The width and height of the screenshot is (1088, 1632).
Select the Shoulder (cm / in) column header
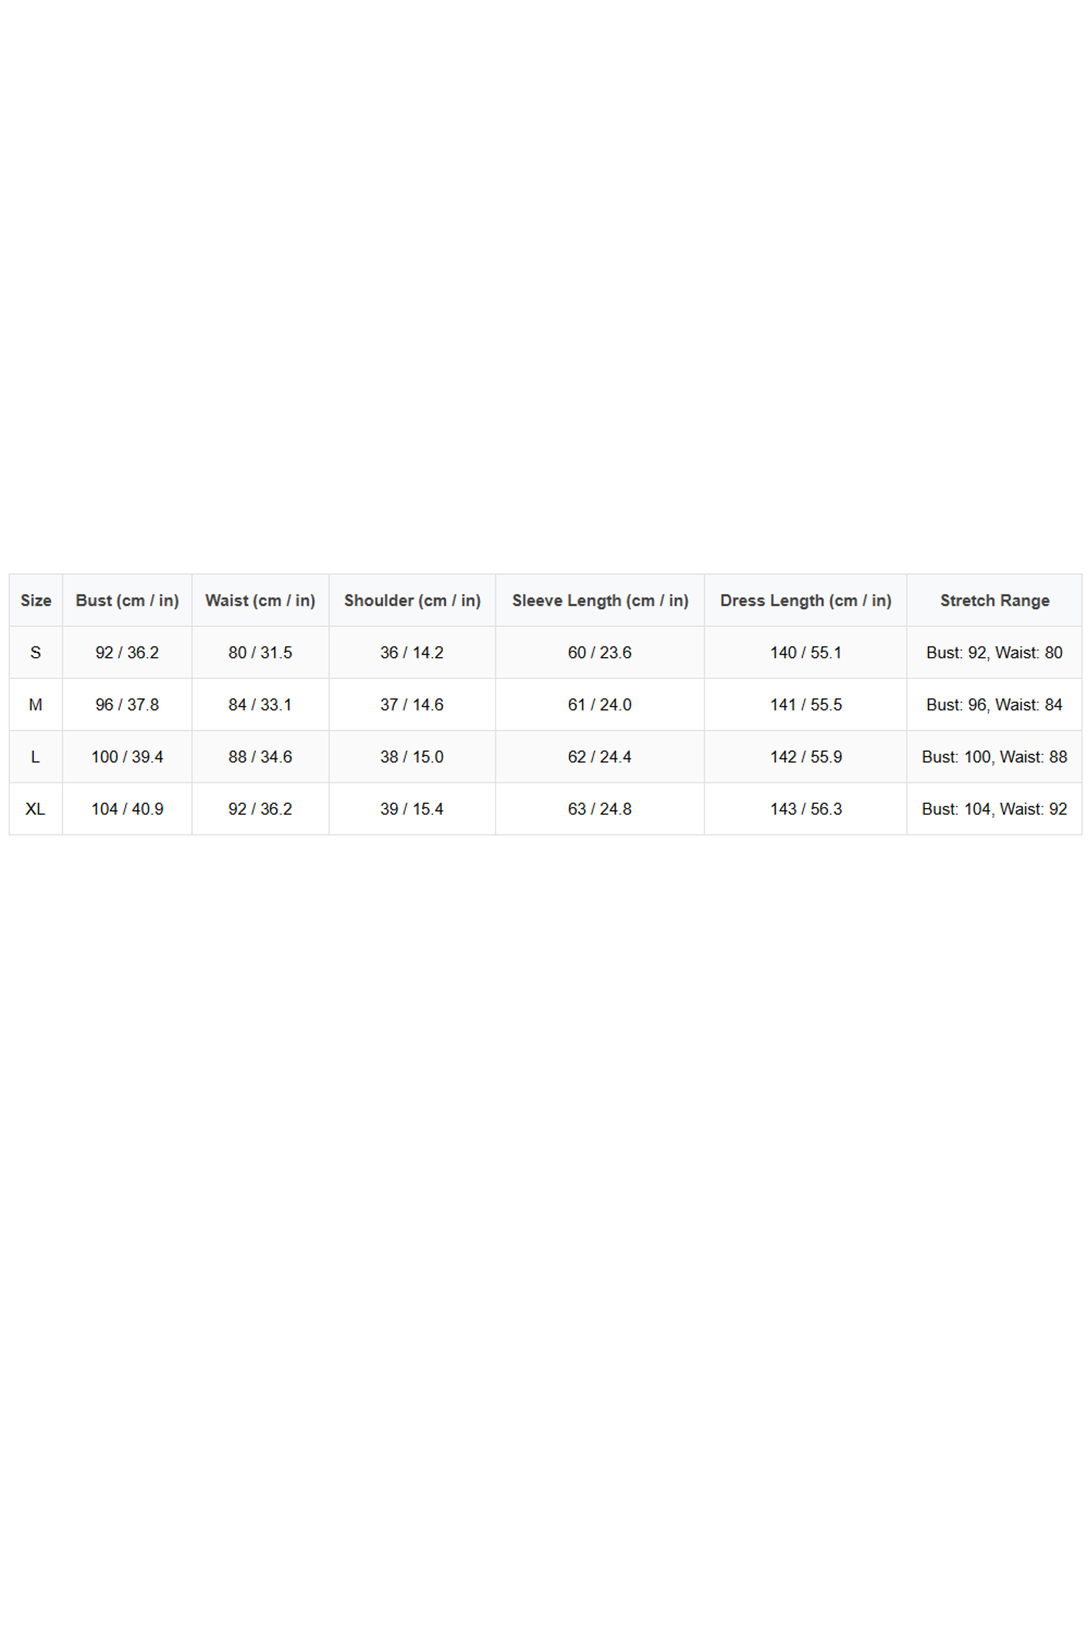(412, 600)
